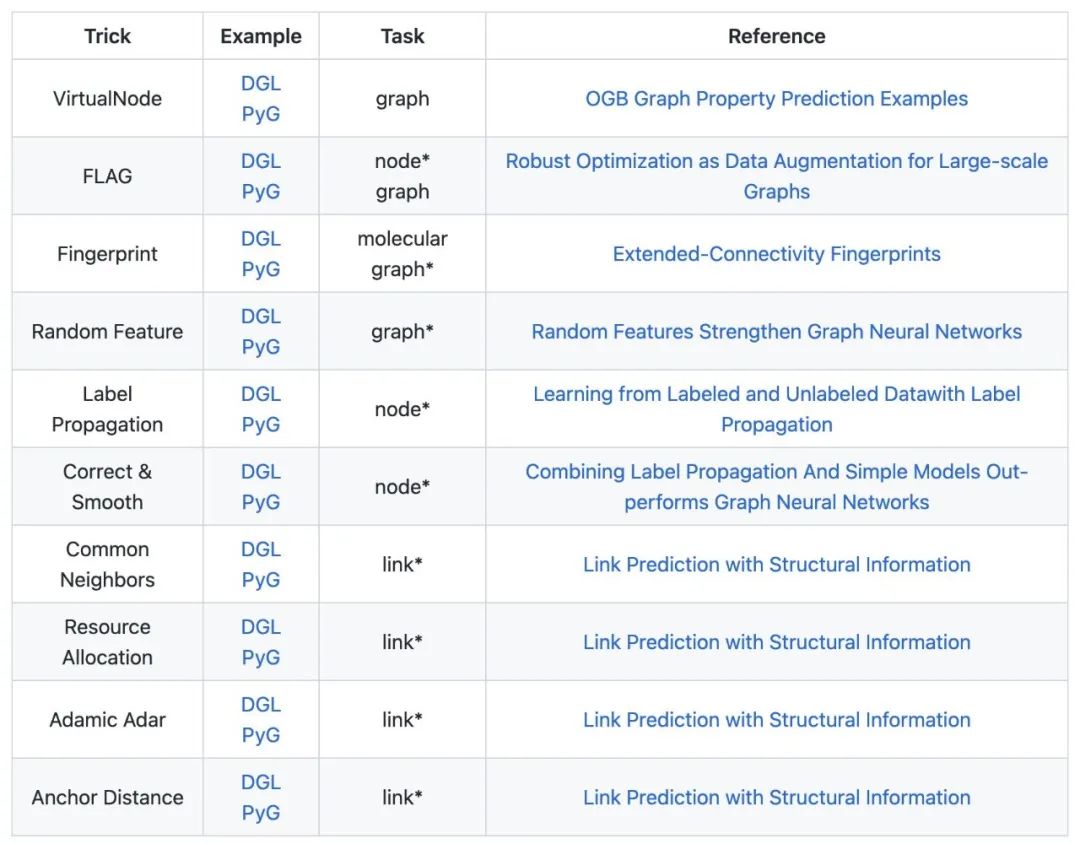The height and width of the screenshot is (844, 1080).
Task: Click the DGL link in FLAG row
Action: click(260, 161)
